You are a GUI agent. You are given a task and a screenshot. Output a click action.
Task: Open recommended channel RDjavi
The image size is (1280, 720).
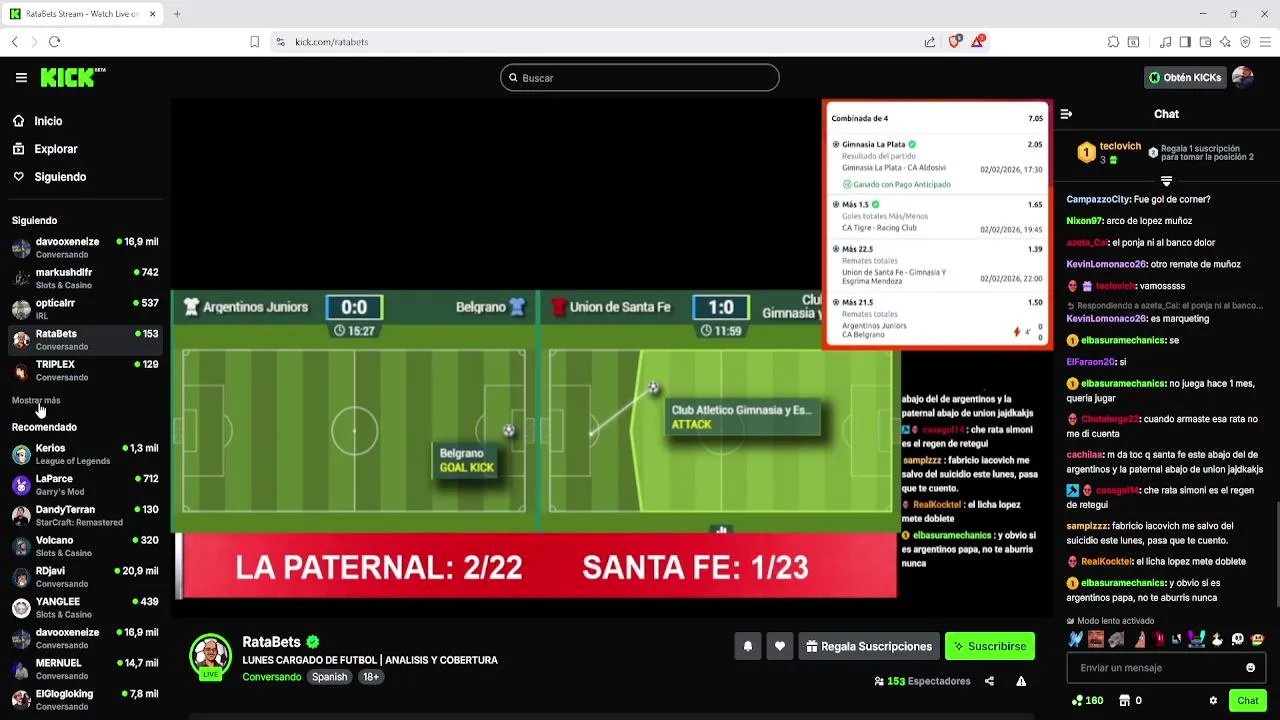coord(85,577)
